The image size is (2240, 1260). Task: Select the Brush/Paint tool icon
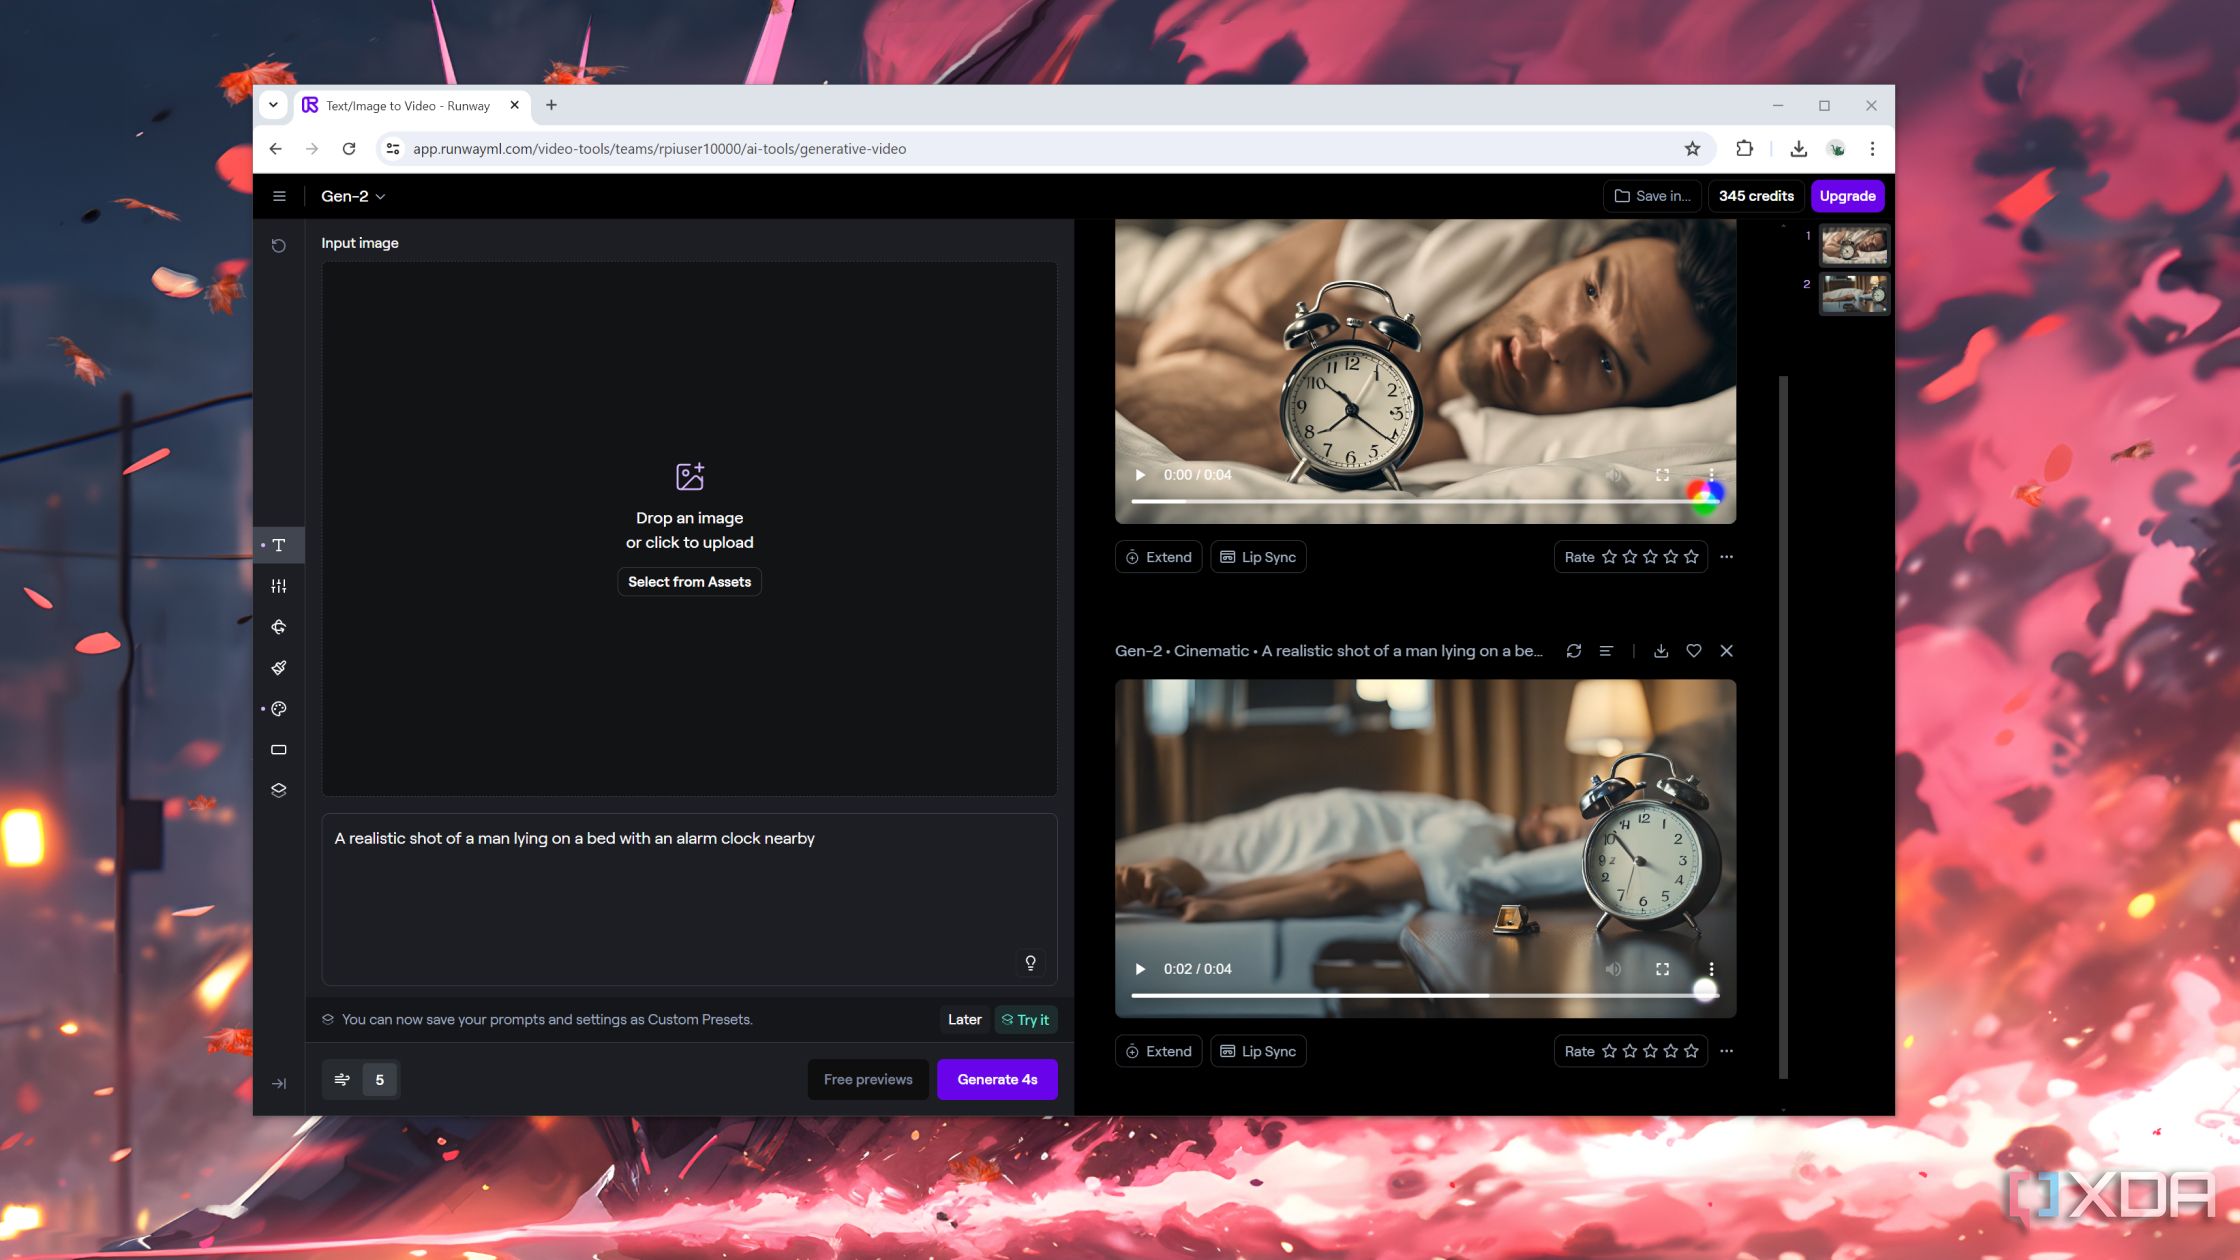[278, 666]
